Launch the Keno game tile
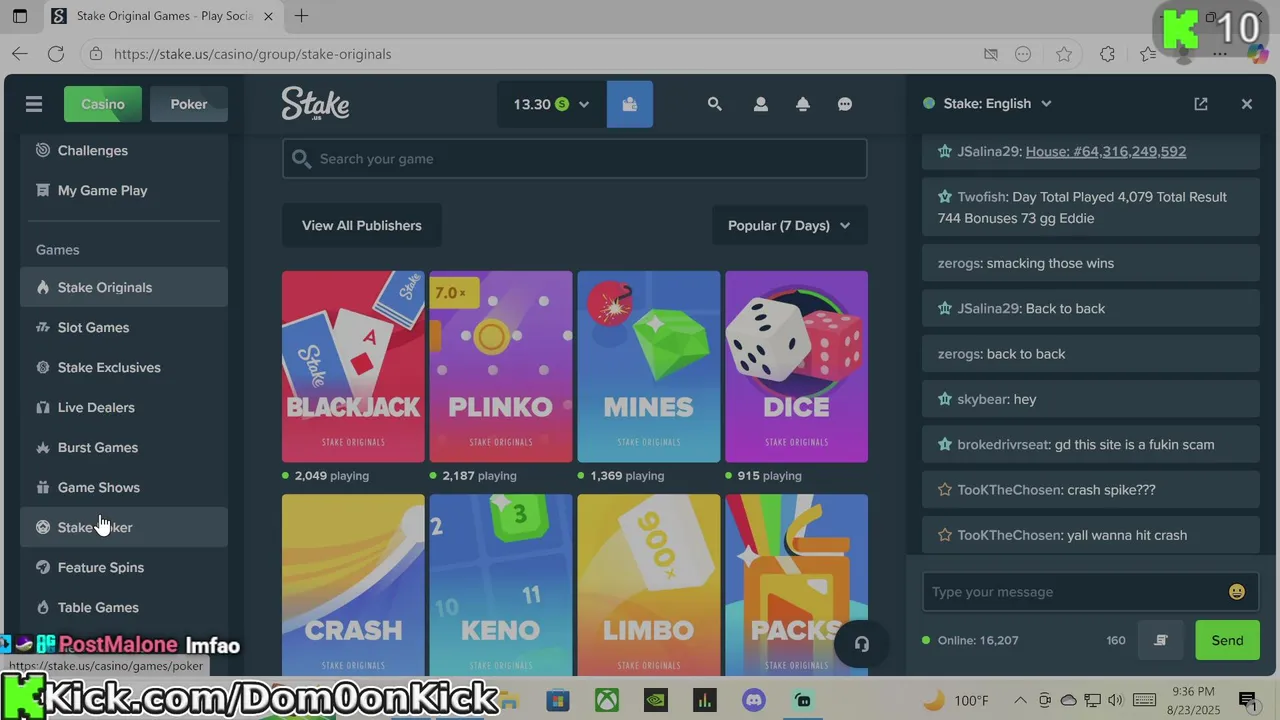 tap(501, 585)
